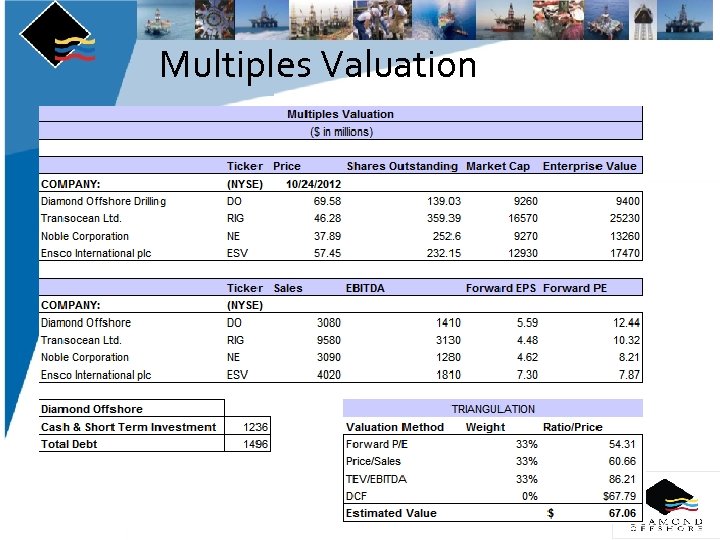Click Ensco EBITDA 1810
This screenshot has width=720, height=540.
tap(448, 375)
